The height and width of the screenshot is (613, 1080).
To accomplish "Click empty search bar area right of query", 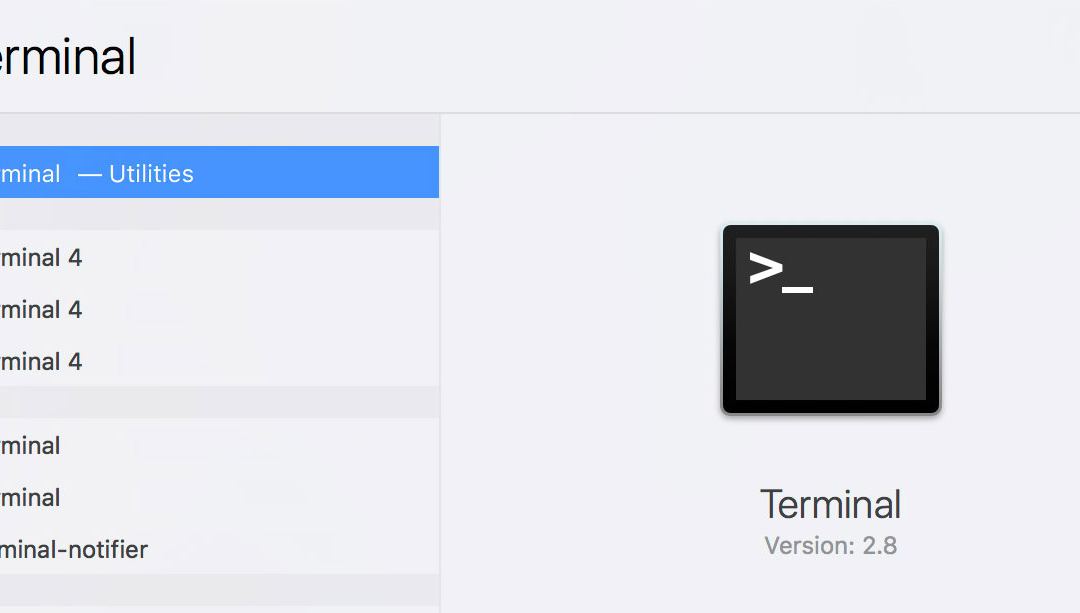I will tap(600, 57).
